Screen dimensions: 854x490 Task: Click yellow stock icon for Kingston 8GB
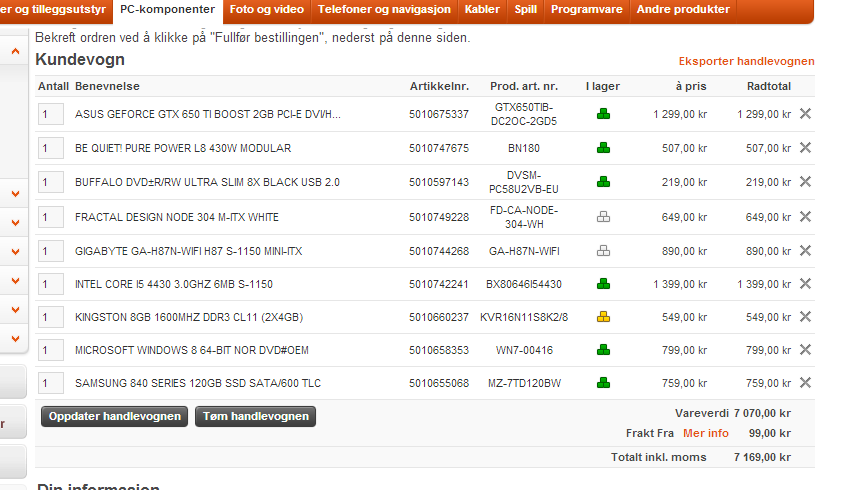coord(603,317)
